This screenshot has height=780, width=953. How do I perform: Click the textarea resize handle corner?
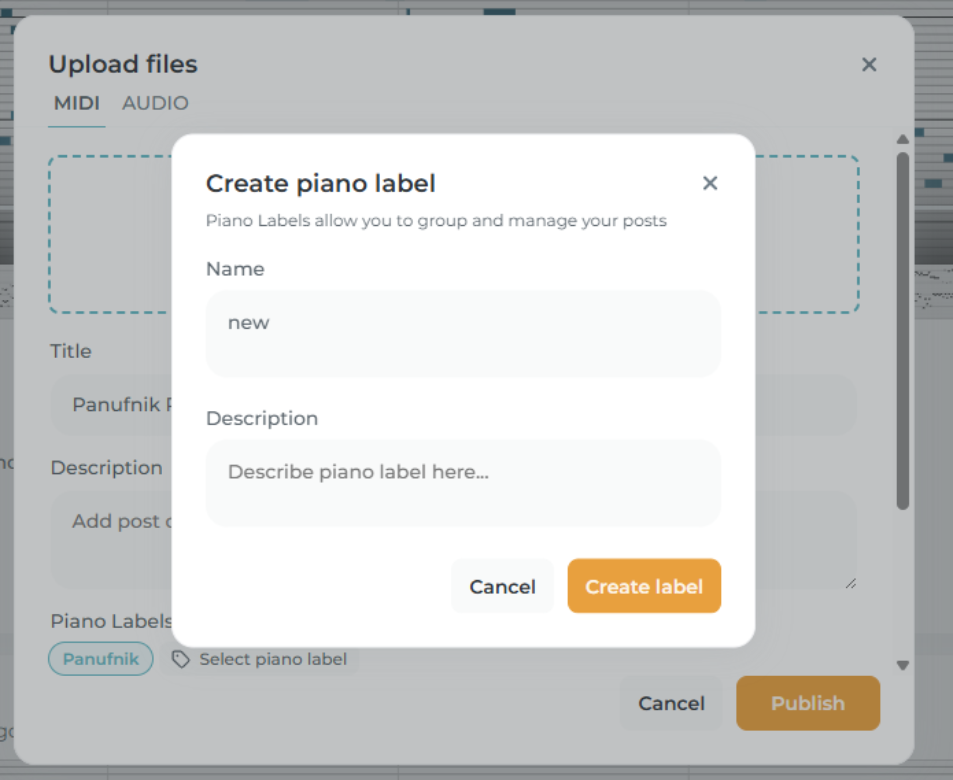[851, 583]
